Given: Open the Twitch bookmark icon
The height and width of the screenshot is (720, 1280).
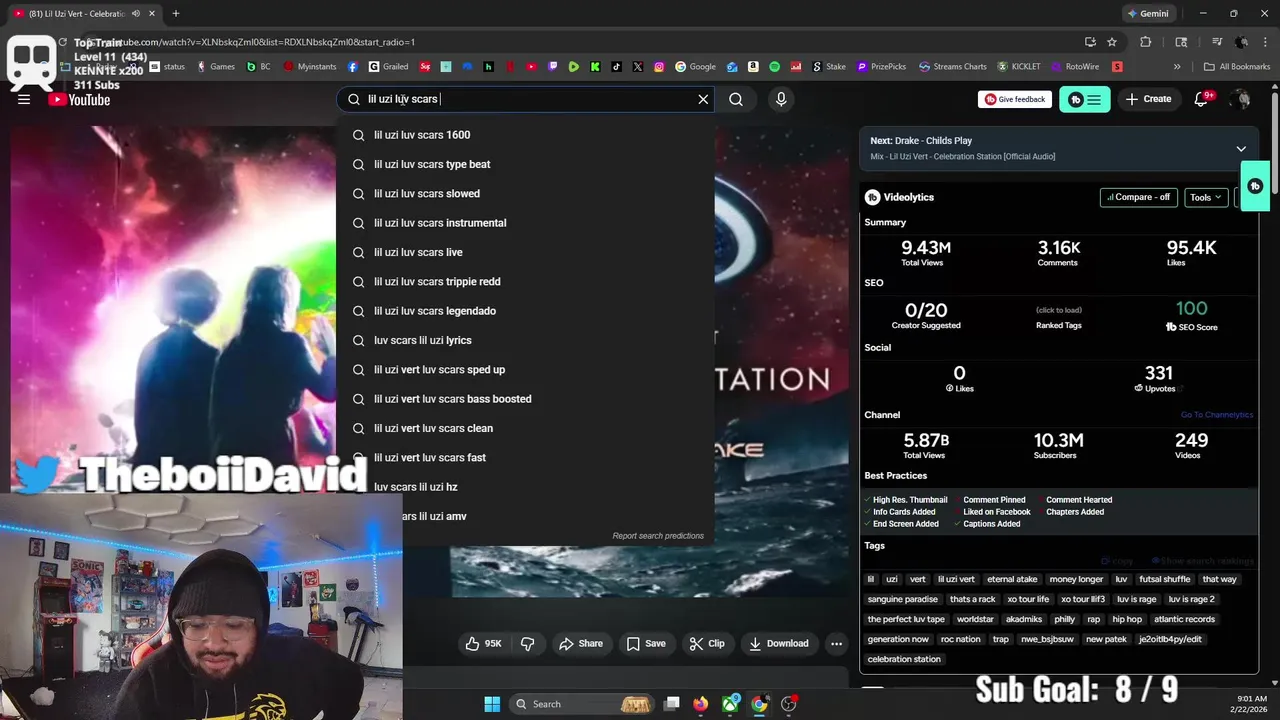Looking at the screenshot, I should (x=552, y=67).
